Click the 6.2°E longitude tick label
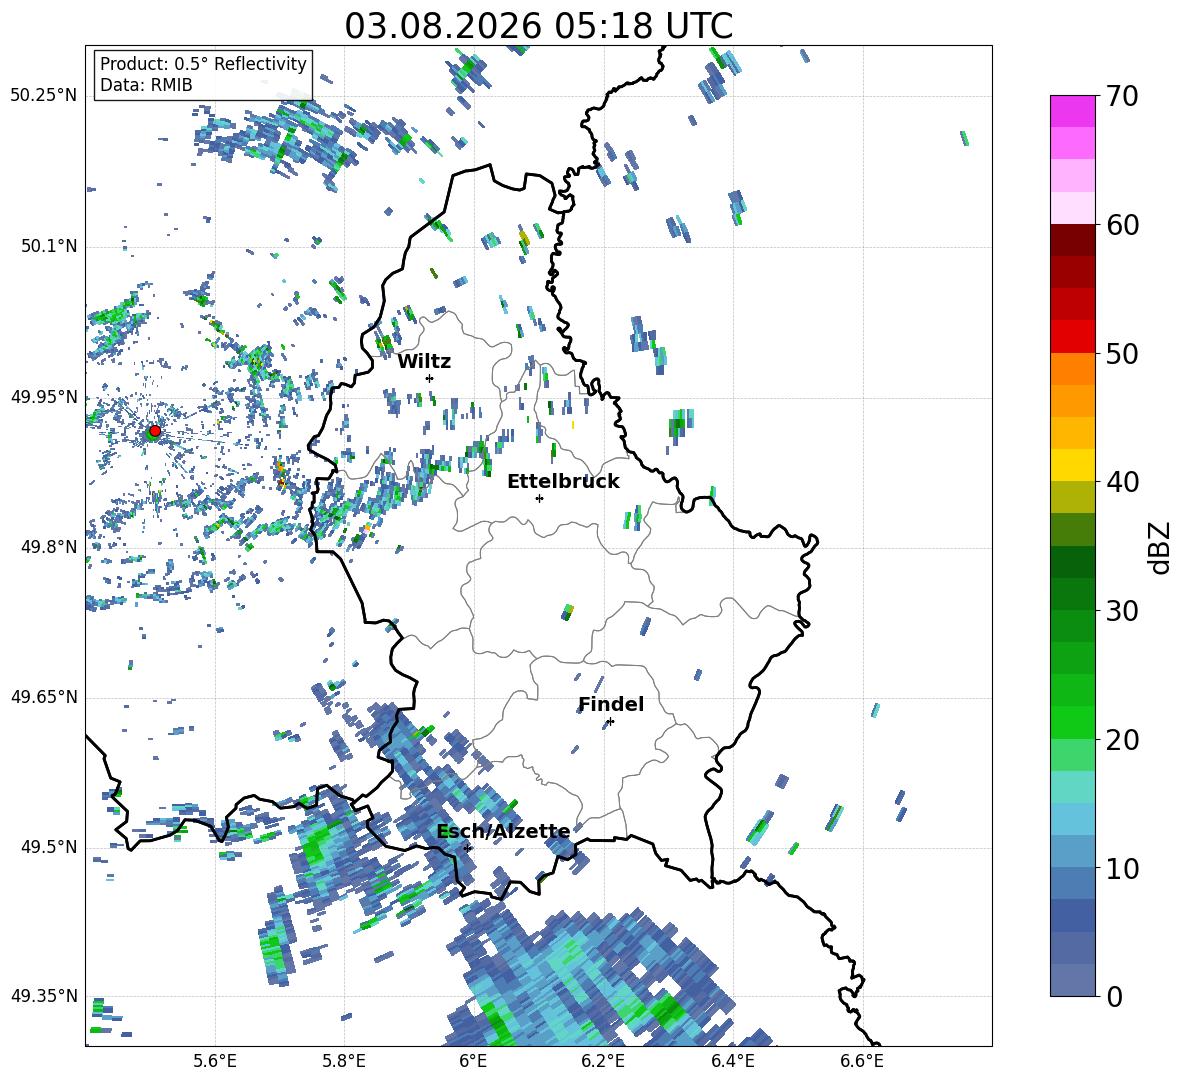The height and width of the screenshot is (1081, 1184). point(603,1061)
